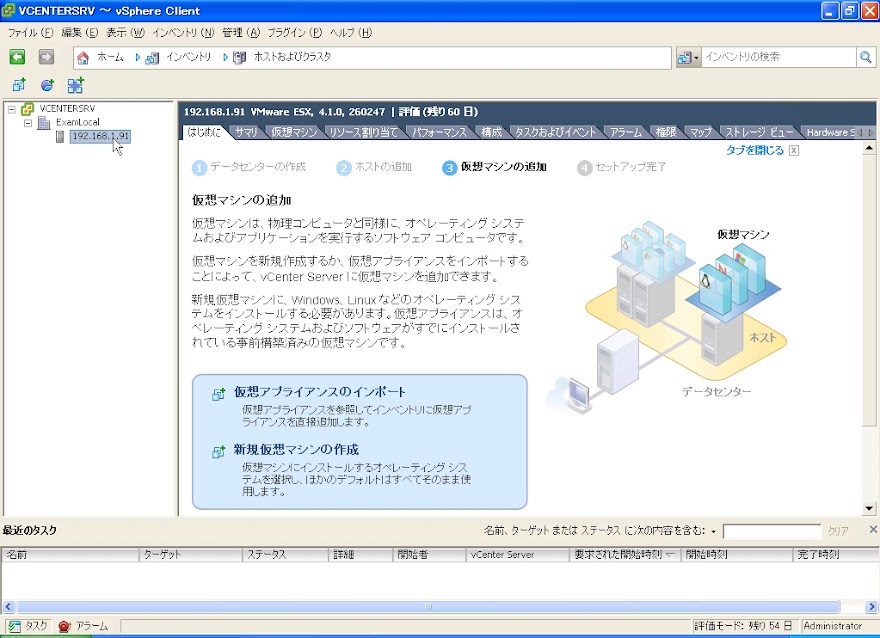Click the タブを閉じる link
This screenshot has height=638, width=880.
[754, 150]
